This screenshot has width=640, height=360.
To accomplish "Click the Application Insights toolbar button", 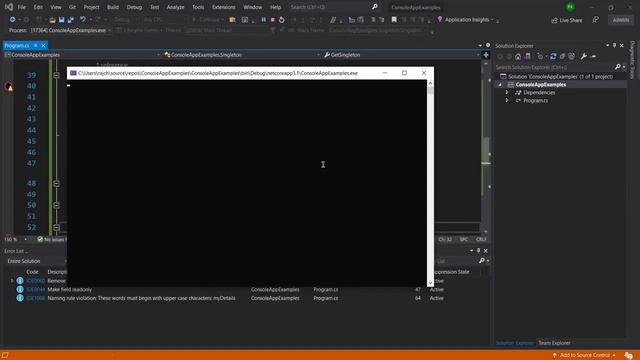I will (465, 20).
